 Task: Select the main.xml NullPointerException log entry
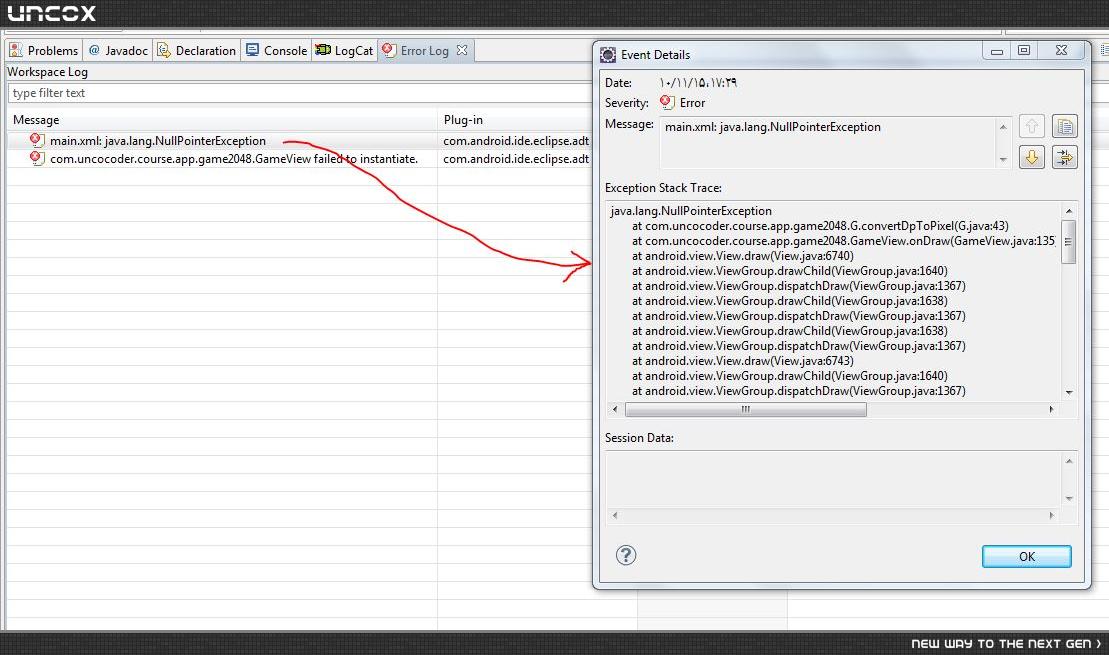click(158, 141)
